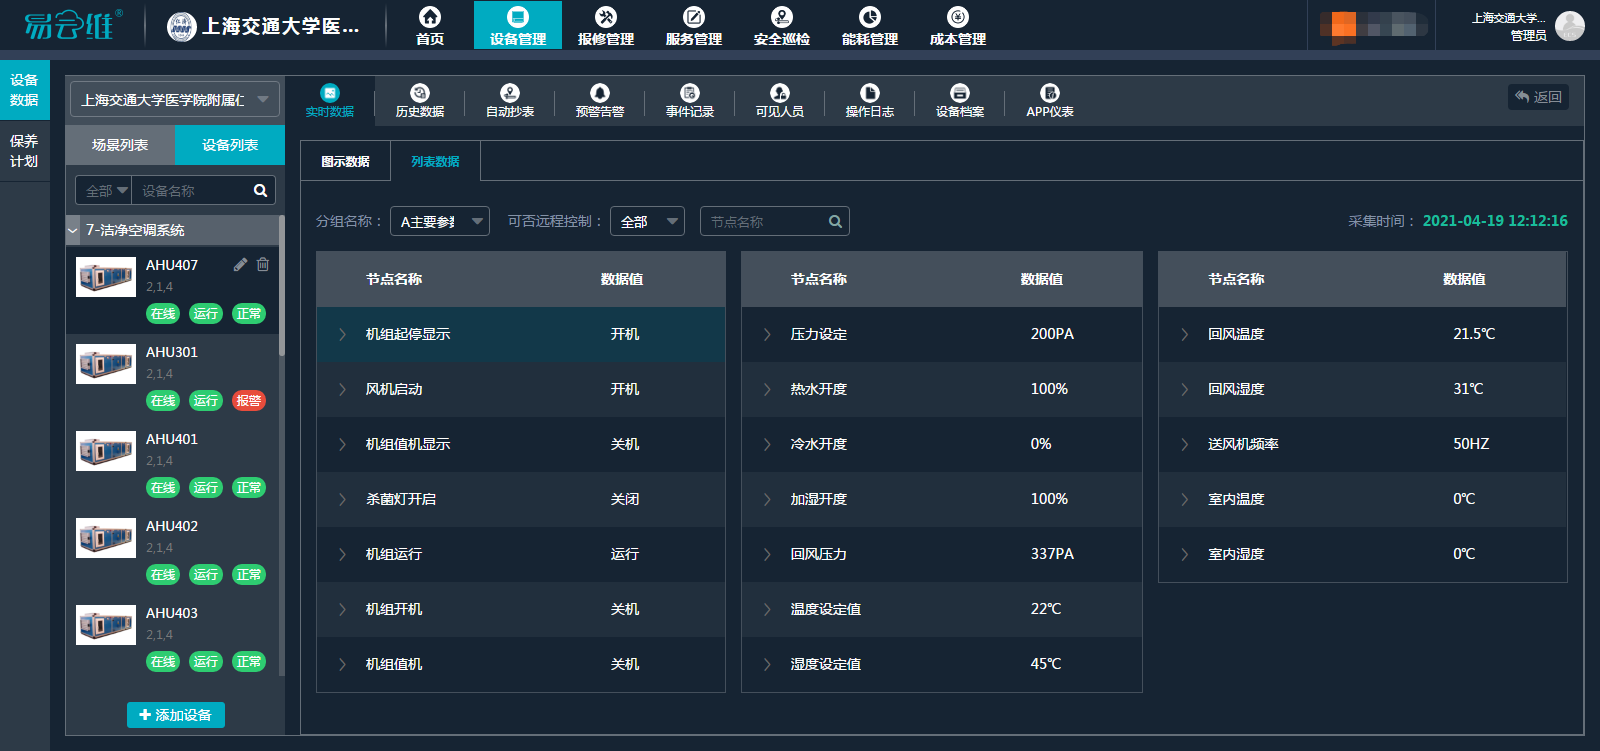Screen dimensions: 1600x751
Task: Open the 首页 home icon
Action: coord(430,18)
